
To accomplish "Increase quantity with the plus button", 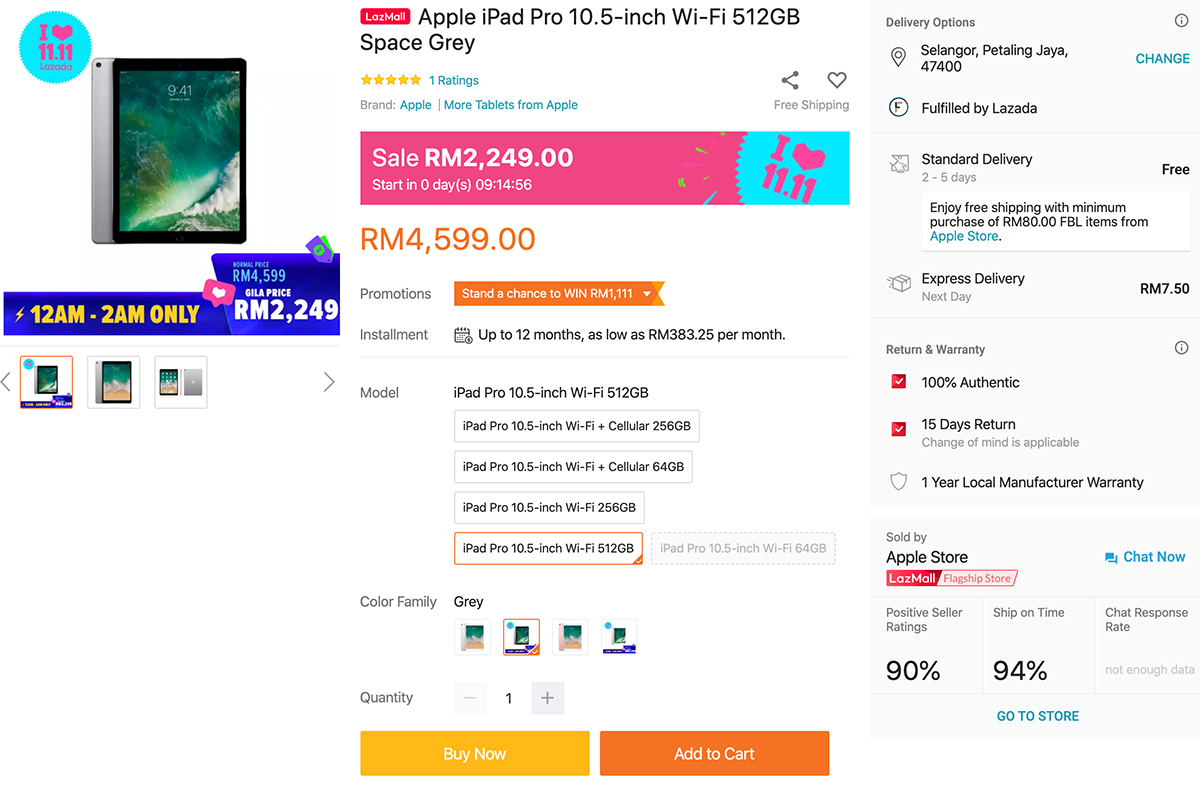I will point(547,698).
